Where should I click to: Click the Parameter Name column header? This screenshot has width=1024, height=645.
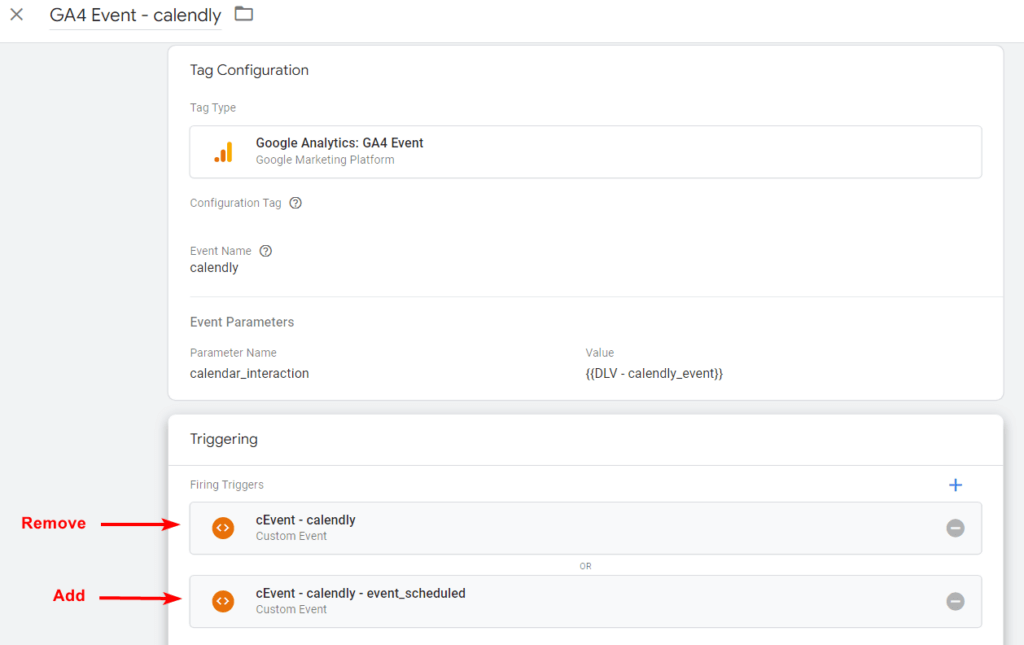233,353
